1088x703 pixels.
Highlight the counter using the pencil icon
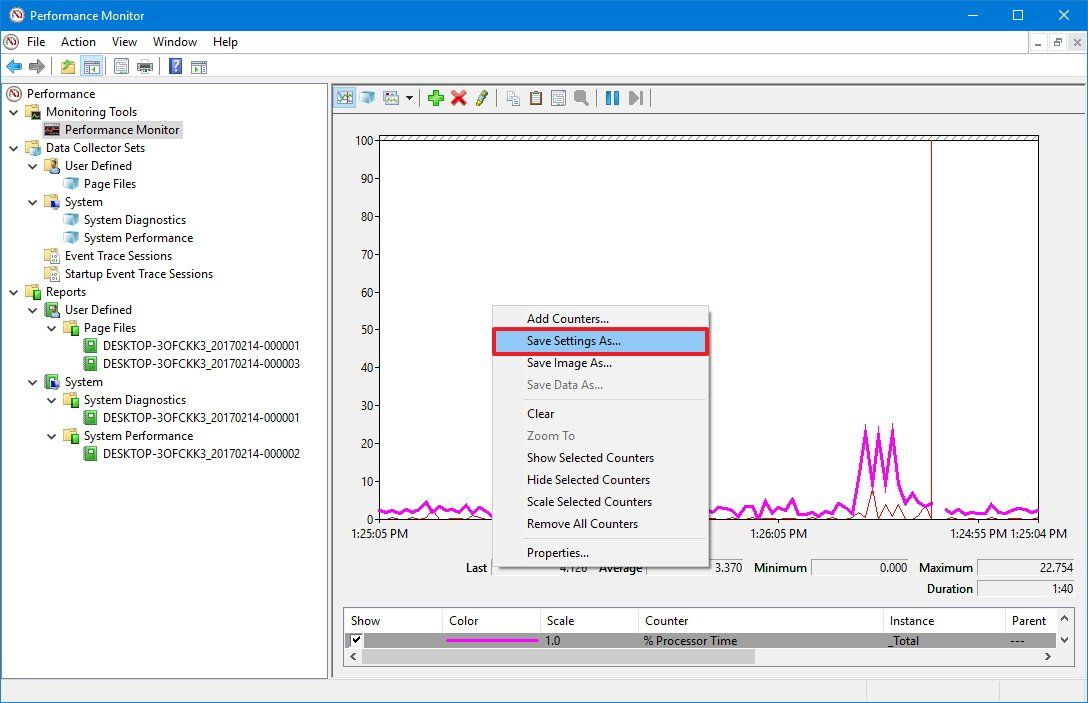(480, 97)
